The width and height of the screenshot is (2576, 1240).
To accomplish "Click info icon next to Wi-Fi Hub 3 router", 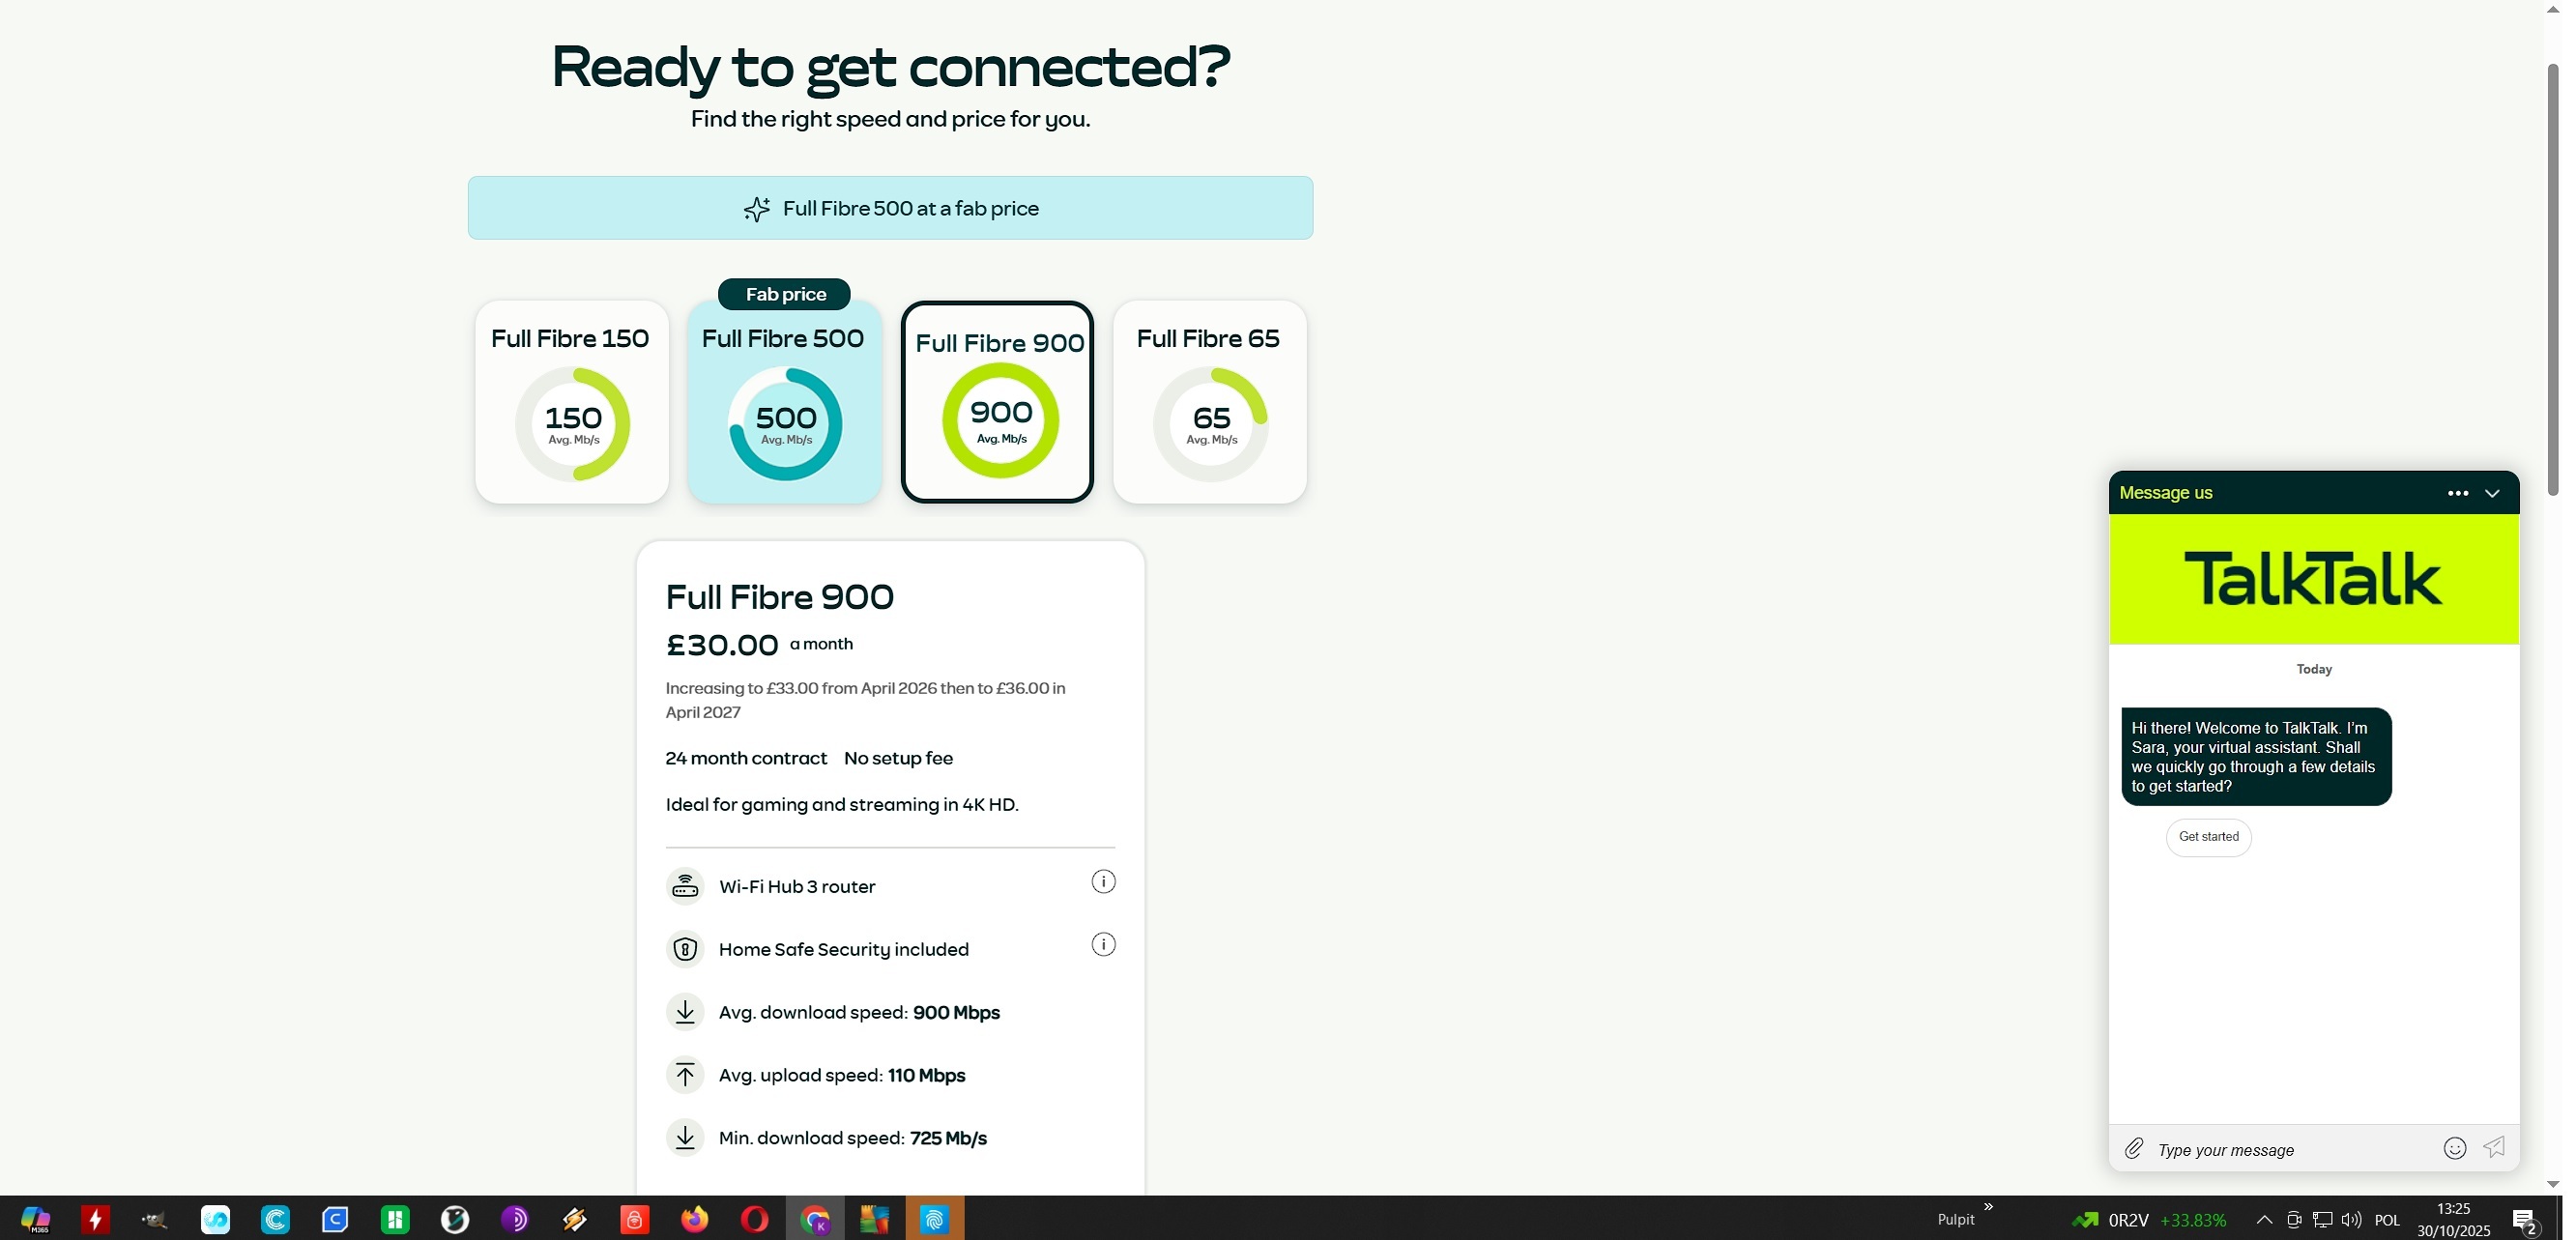I will (x=1103, y=882).
